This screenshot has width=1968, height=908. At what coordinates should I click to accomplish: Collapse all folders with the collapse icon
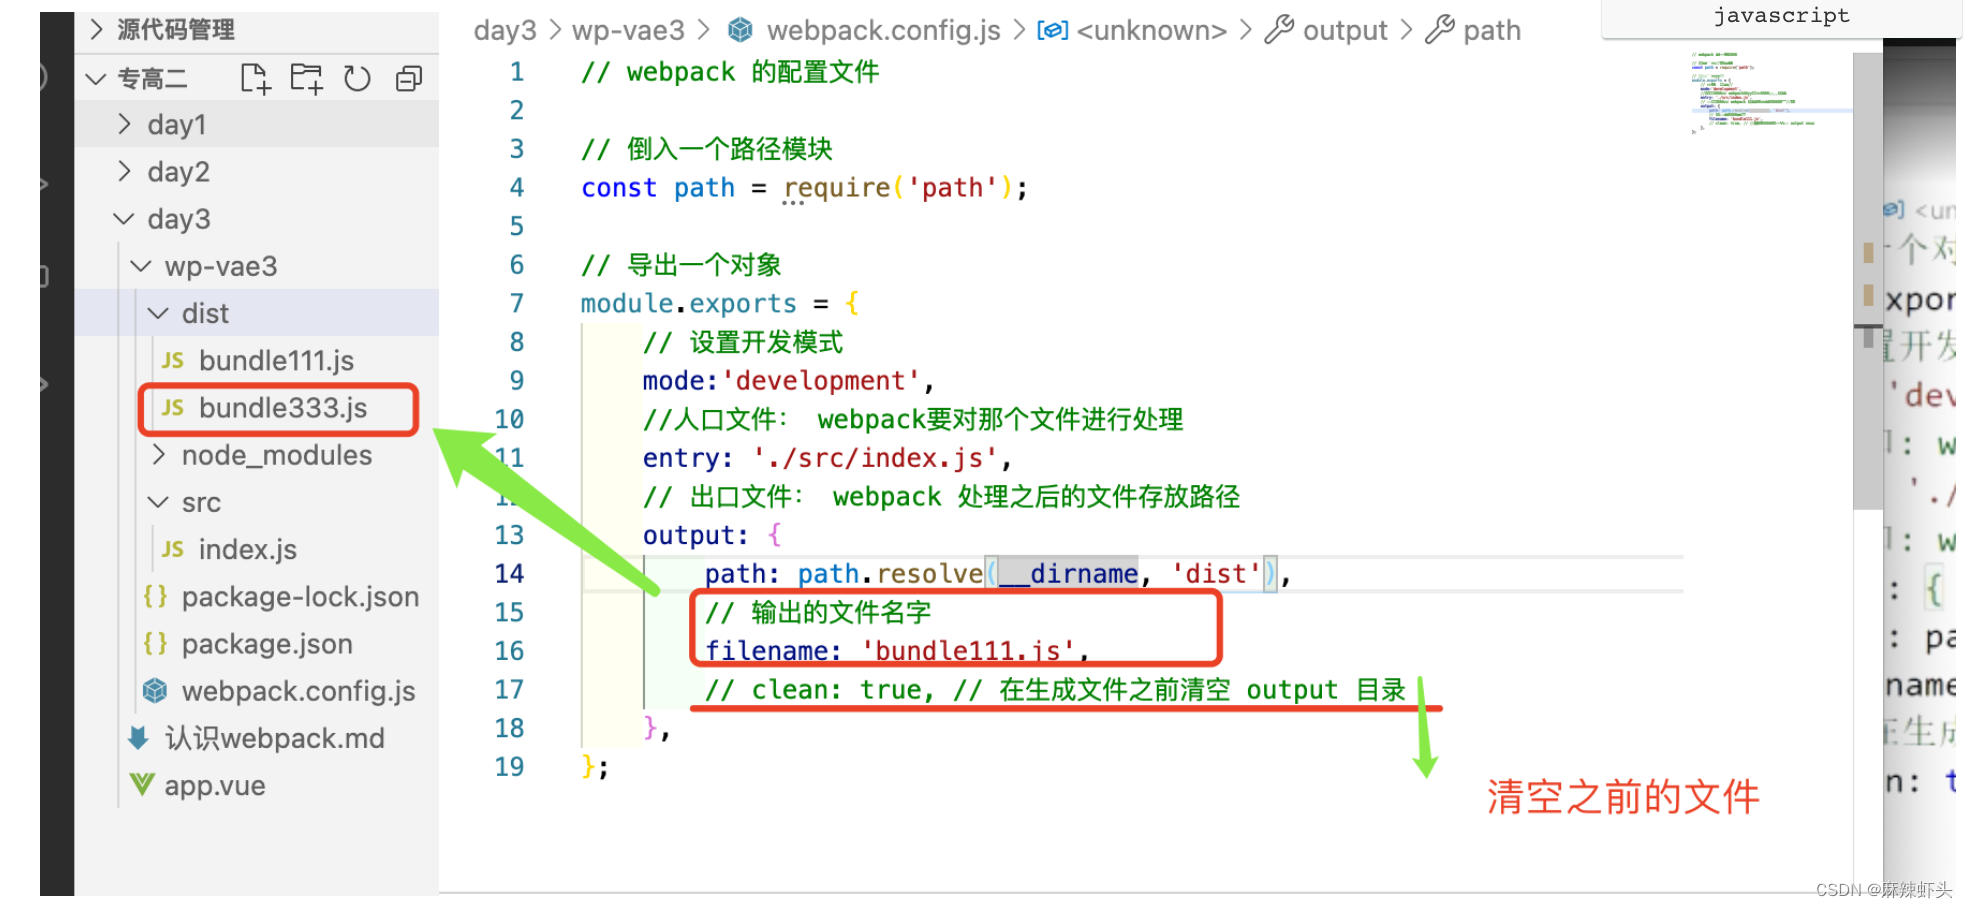409,78
